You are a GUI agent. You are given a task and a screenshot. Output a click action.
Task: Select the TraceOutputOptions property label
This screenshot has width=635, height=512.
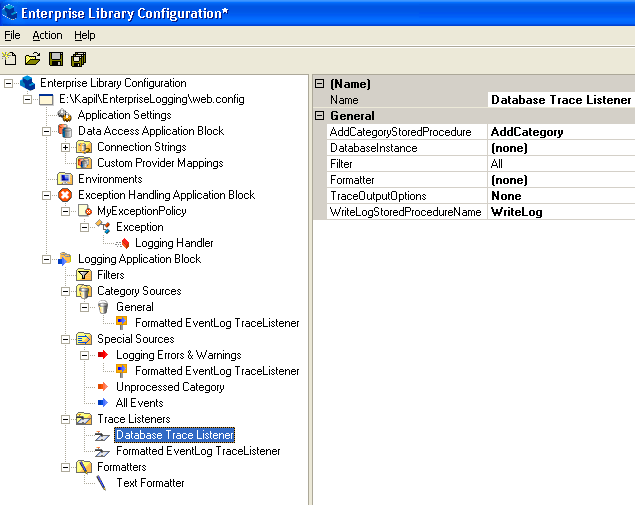[x=378, y=196]
